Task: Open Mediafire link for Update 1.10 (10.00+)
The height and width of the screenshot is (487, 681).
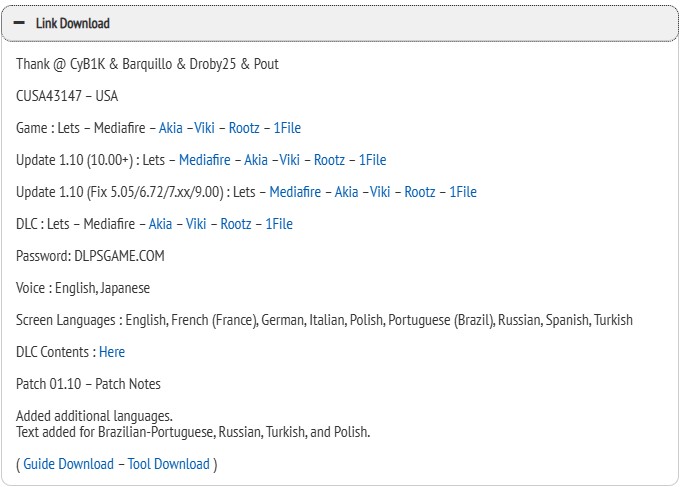Action: [204, 160]
